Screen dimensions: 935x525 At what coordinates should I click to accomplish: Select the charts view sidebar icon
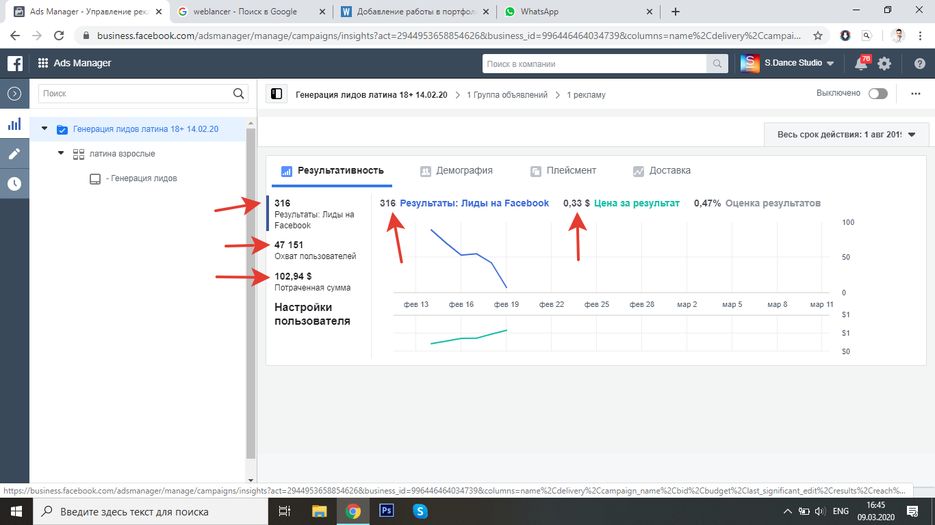[x=14, y=124]
